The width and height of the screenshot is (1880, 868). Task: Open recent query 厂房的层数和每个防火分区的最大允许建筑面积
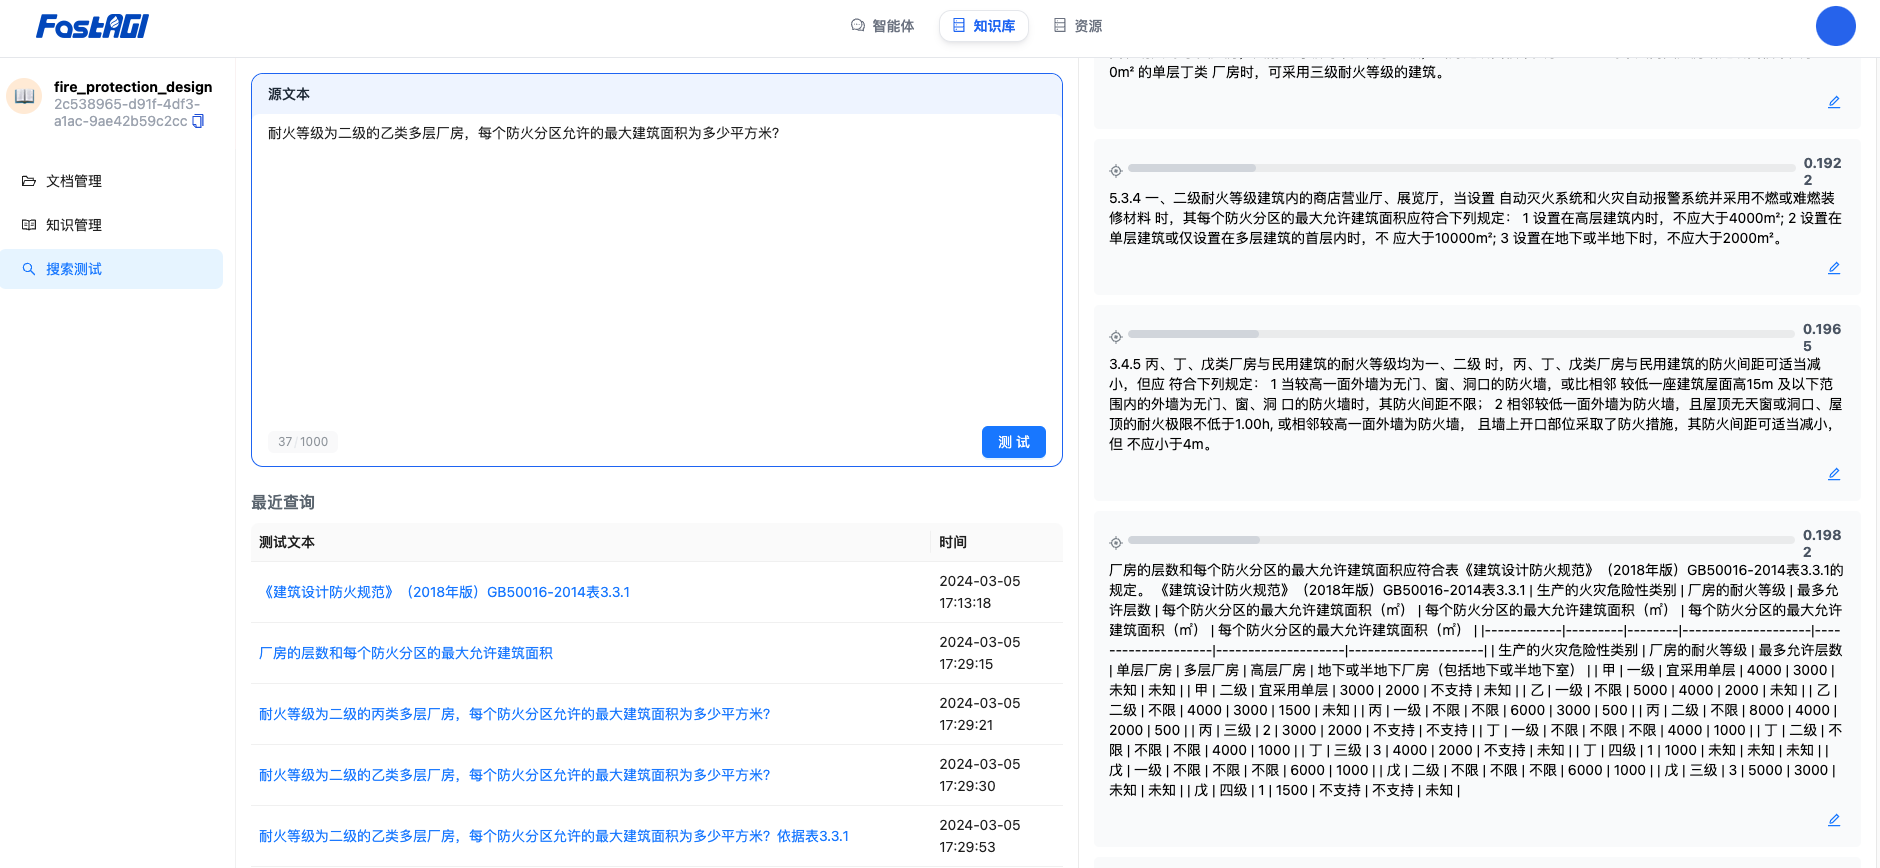(406, 653)
